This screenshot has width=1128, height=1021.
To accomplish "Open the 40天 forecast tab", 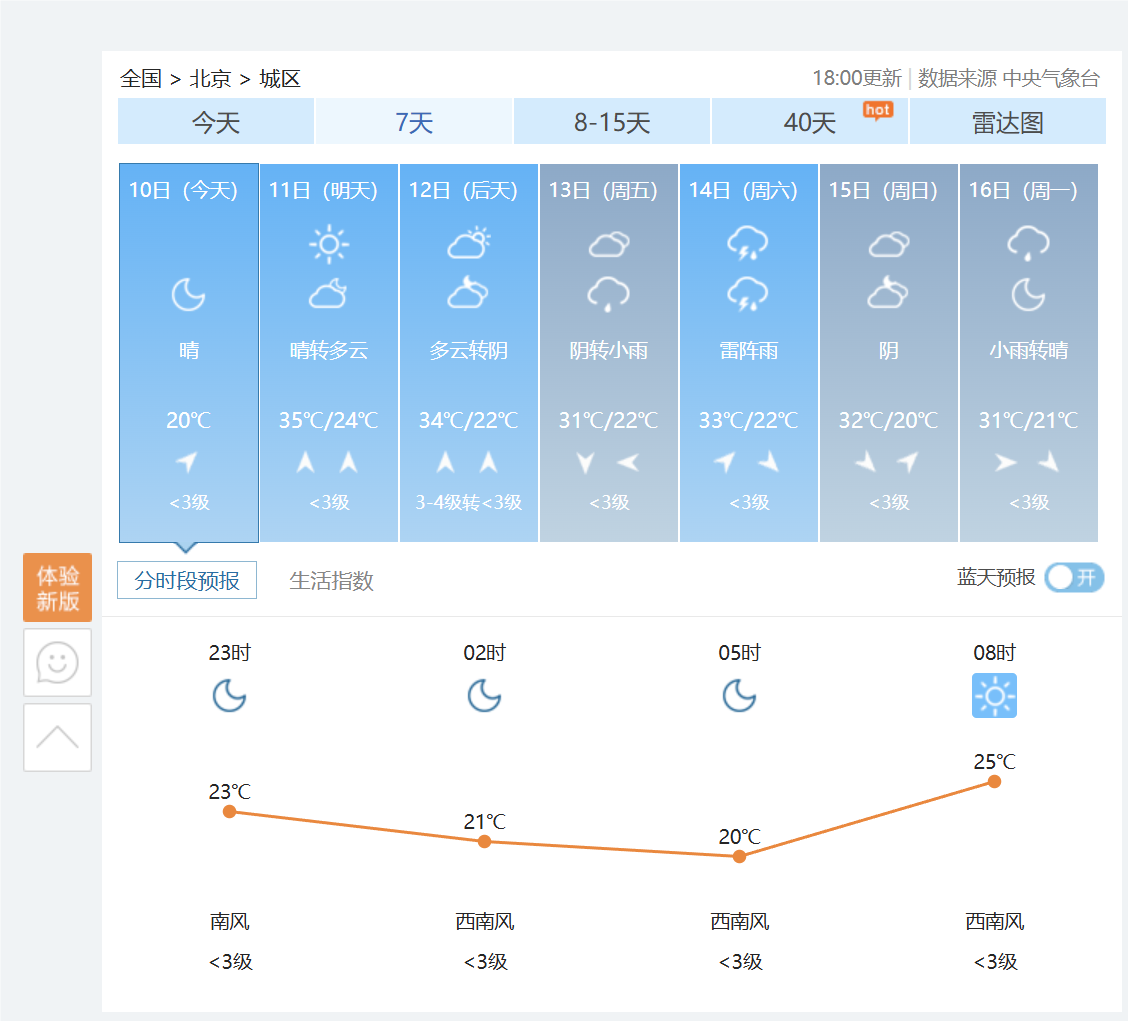I will point(810,122).
